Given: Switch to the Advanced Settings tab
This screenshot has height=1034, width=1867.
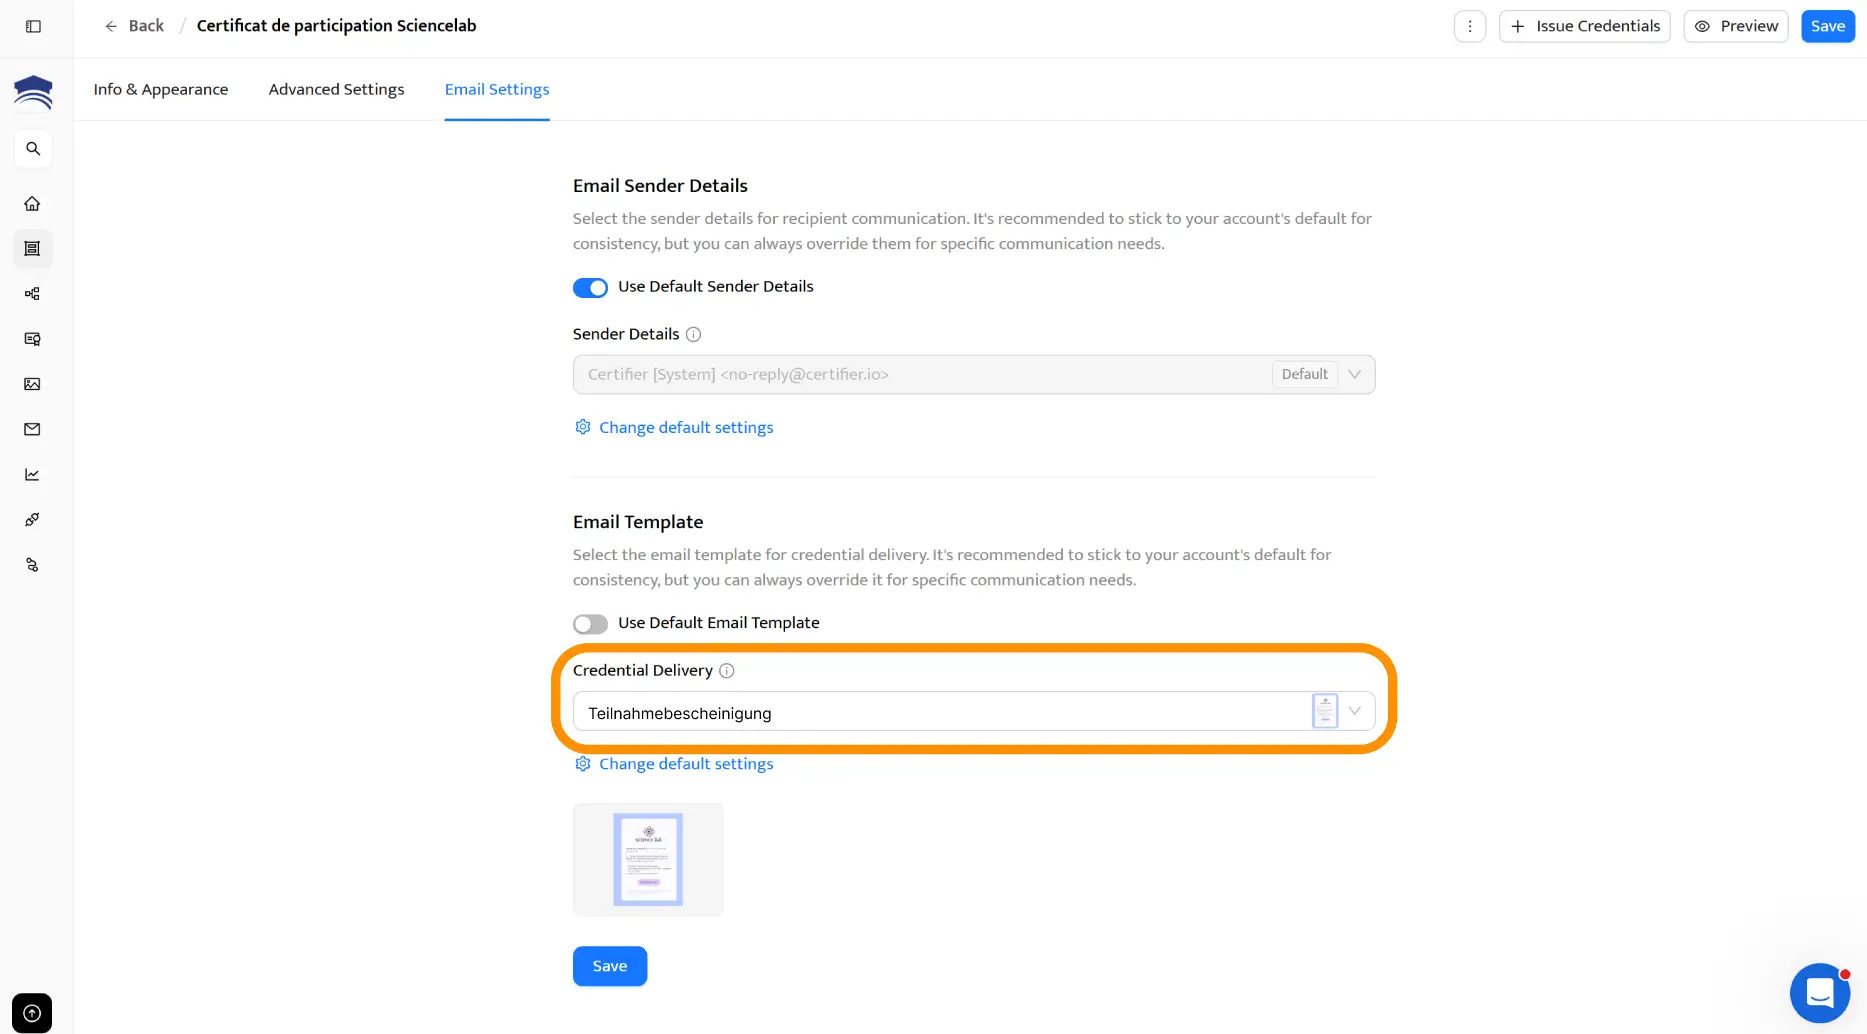Looking at the screenshot, I should [336, 89].
